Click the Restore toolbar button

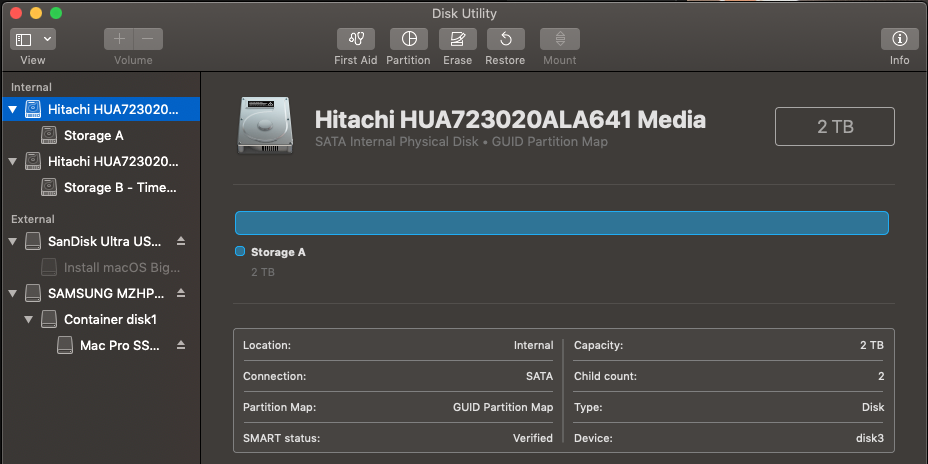click(x=505, y=40)
